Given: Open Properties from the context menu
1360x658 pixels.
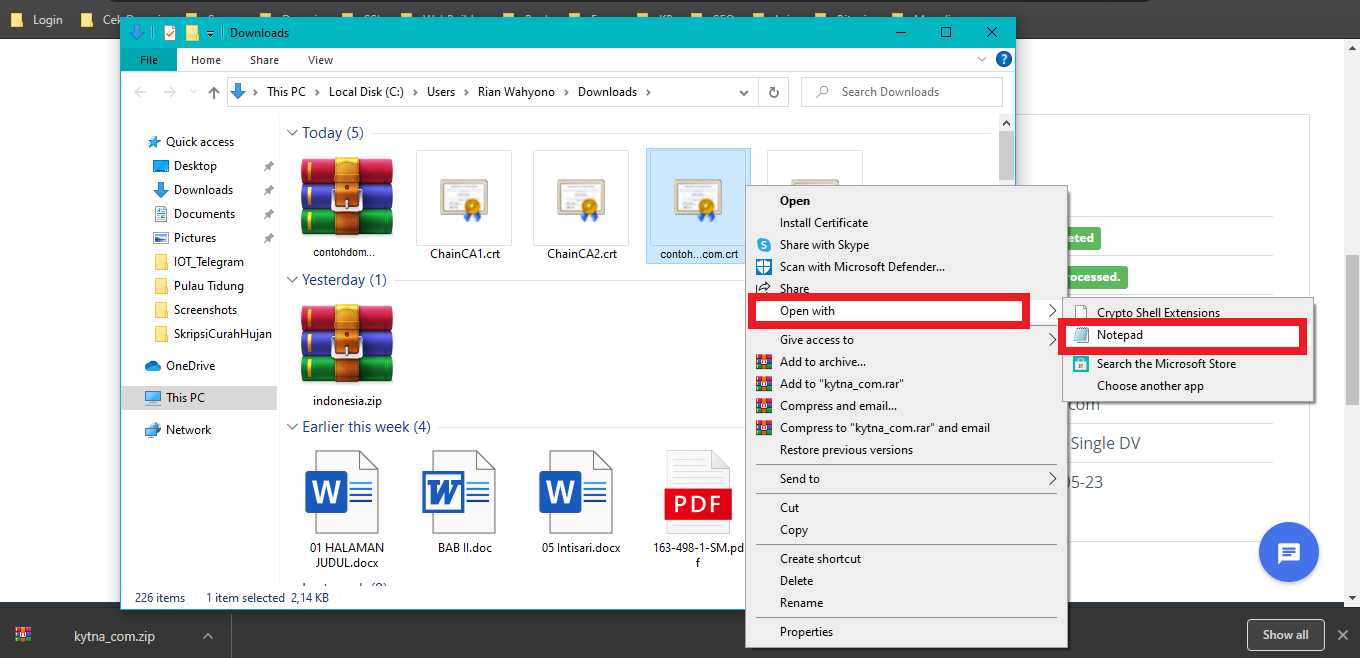Looking at the screenshot, I should coord(806,632).
